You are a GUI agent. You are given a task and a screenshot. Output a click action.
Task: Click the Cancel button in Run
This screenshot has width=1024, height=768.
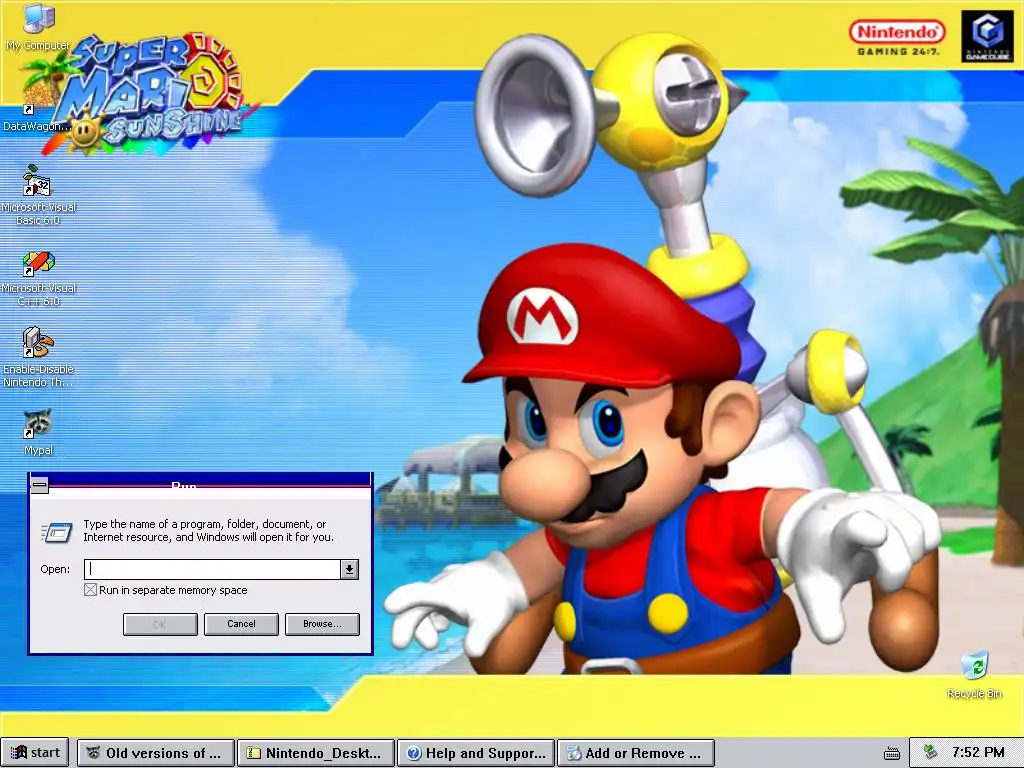coord(241,624)
